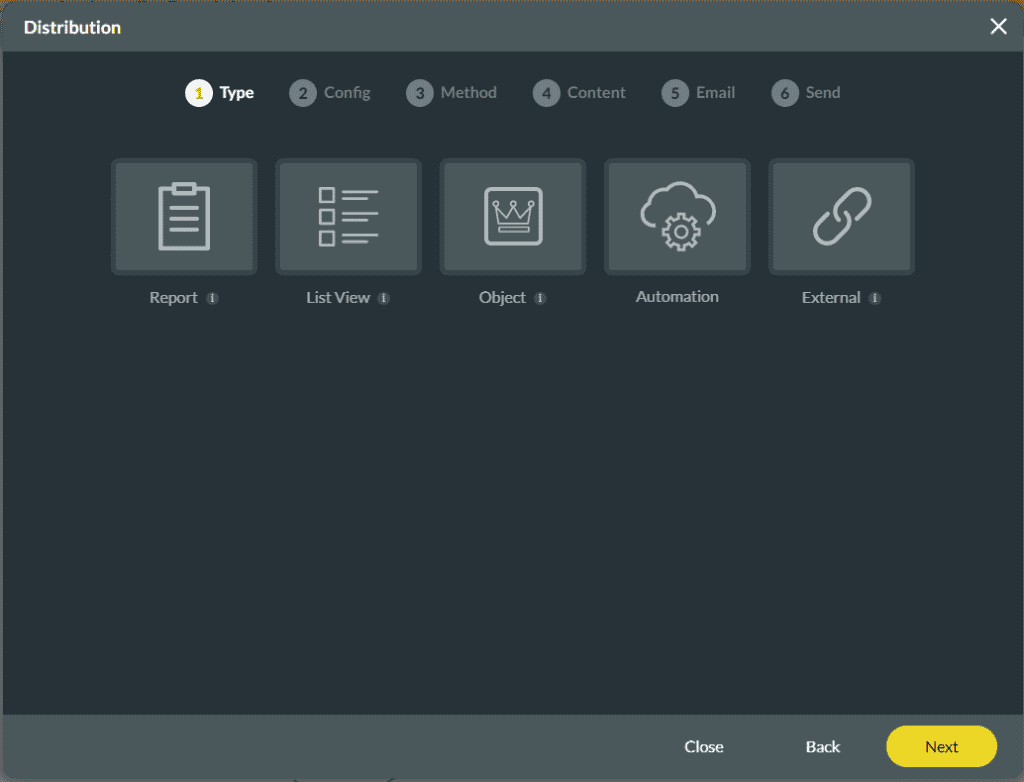Click the info icon next to External
Image resolution: width=1024 pixels, height=782 pixels.
[876, 298]
